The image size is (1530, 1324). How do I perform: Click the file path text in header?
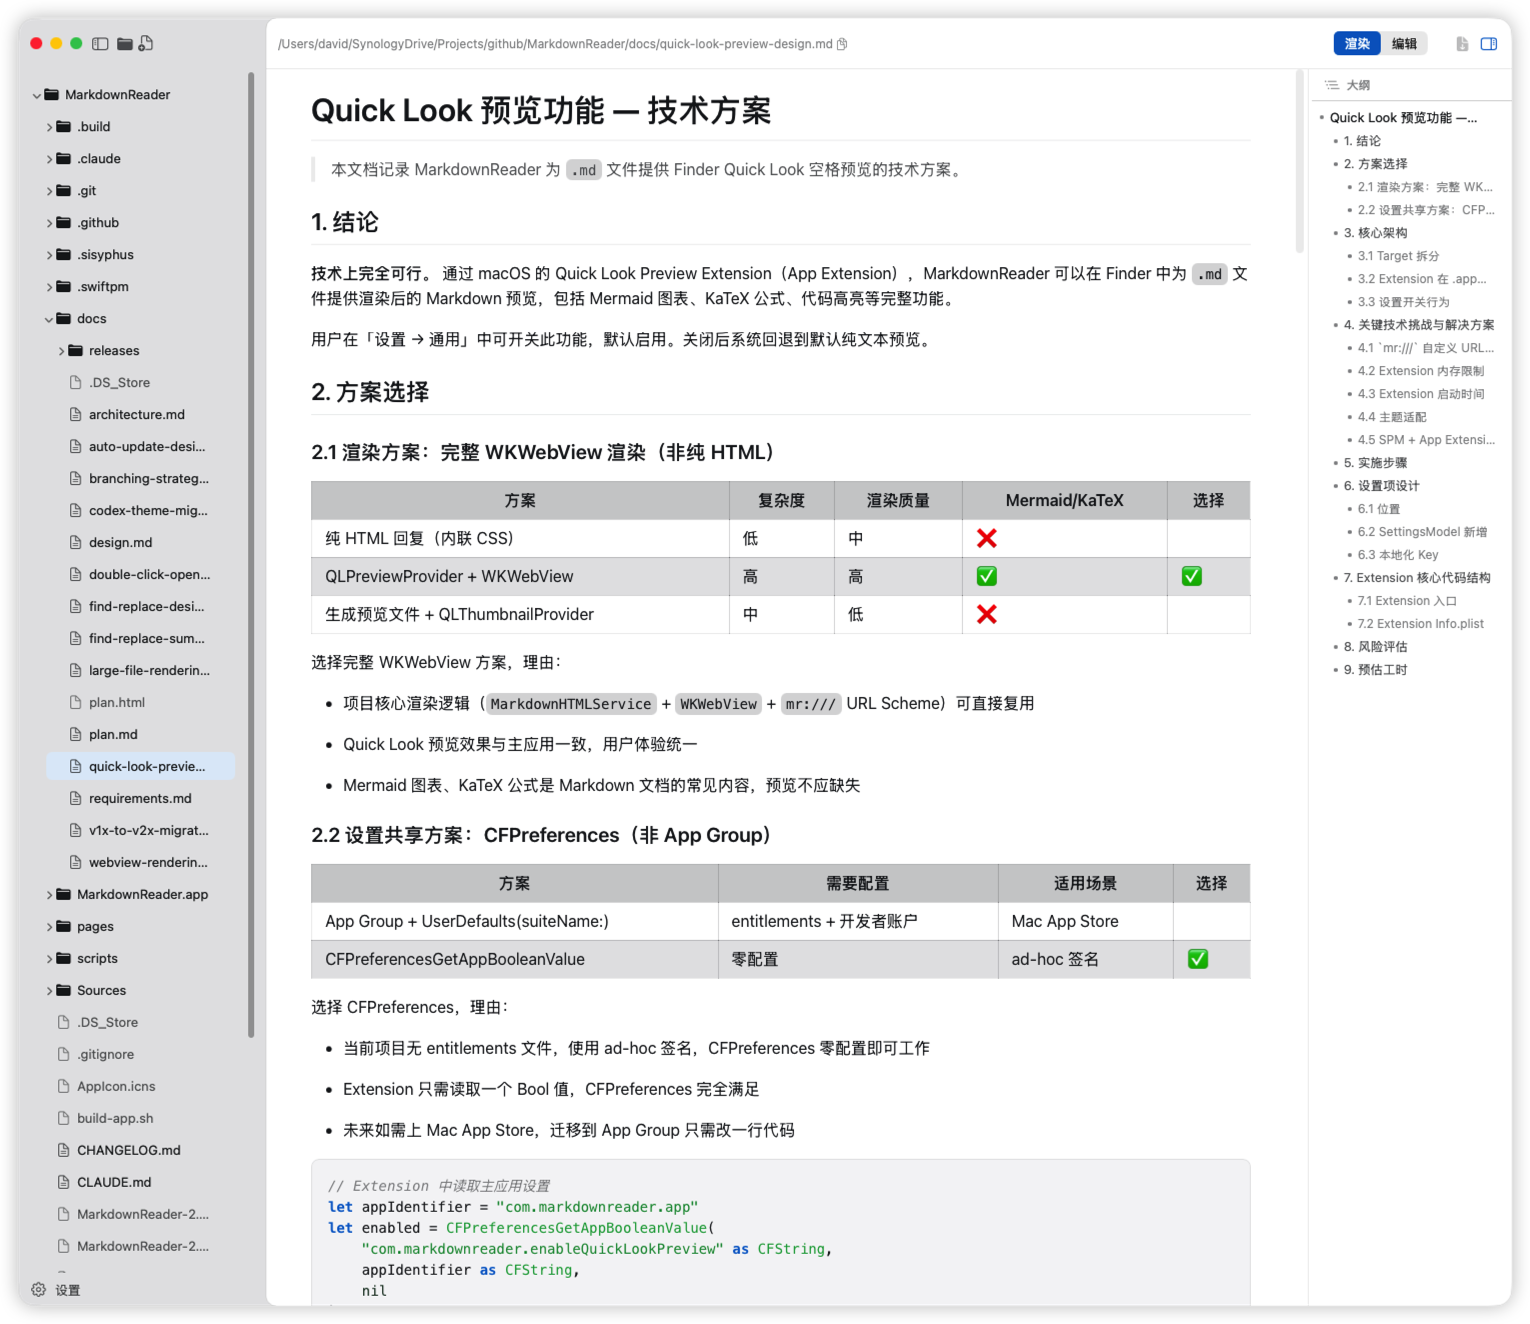coord(555,44)
